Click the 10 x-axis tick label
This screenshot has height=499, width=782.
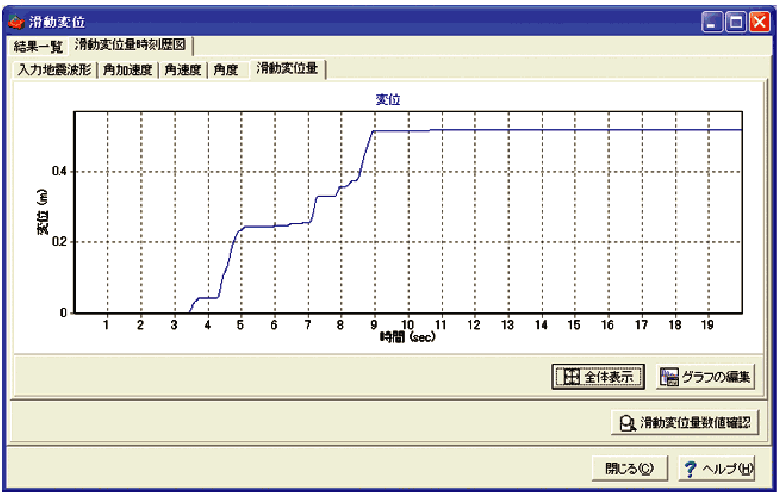click(407, 325)
